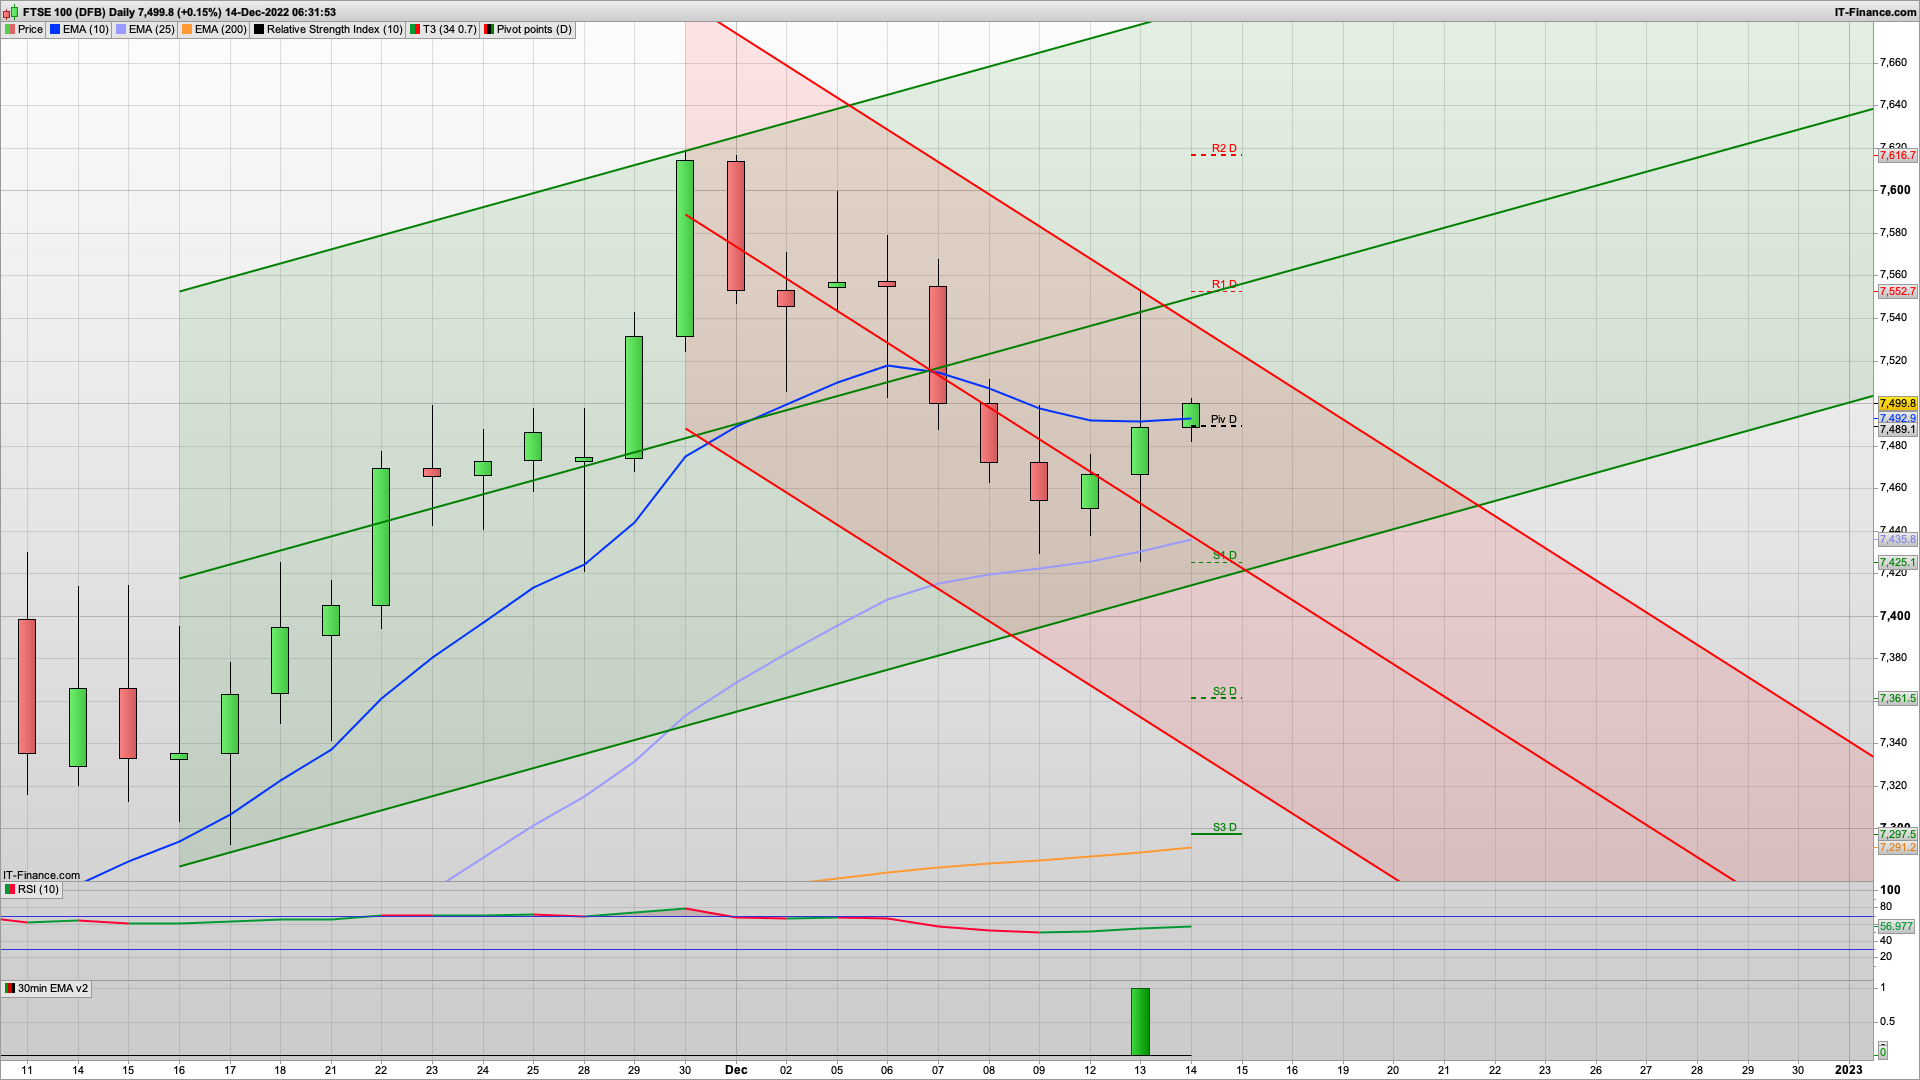
Task: Select the purple EMA (25) legend icon
Action: click(x=120, y=29)
